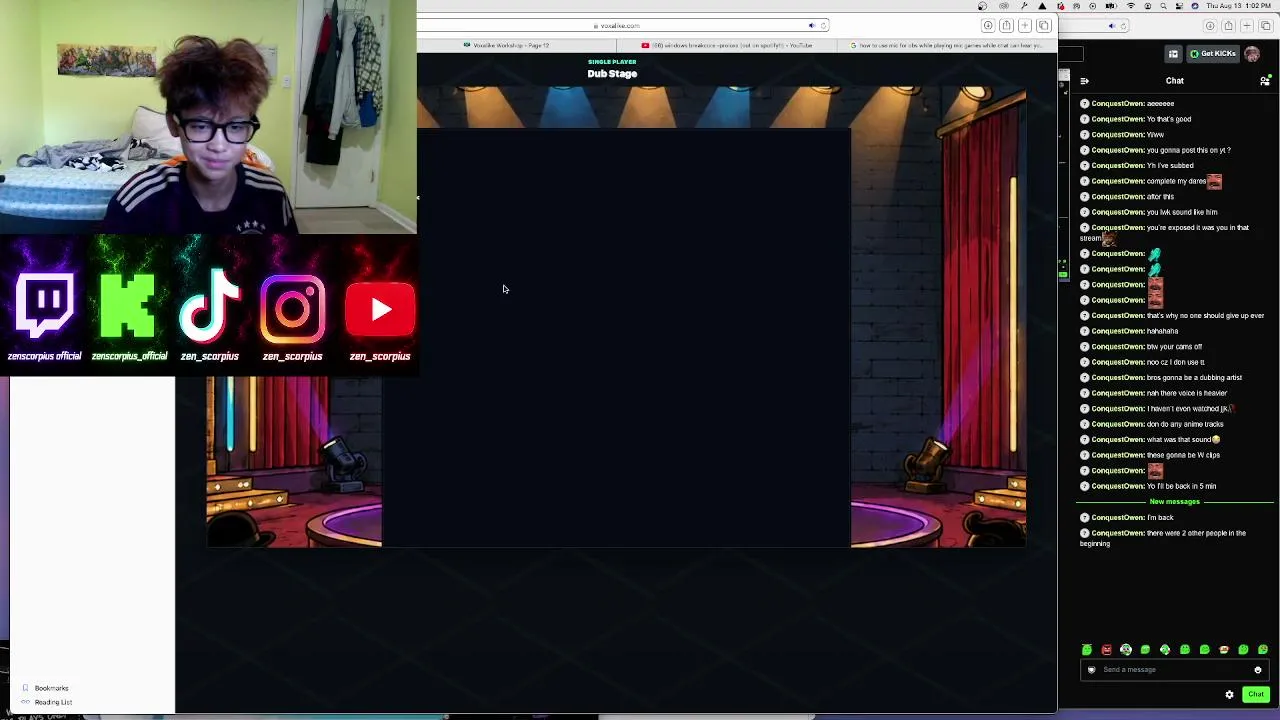The height and width of the screenshot is (720, 1280).
Task: Click the 'what was that sound' chat message
Action: [1183, 440]
